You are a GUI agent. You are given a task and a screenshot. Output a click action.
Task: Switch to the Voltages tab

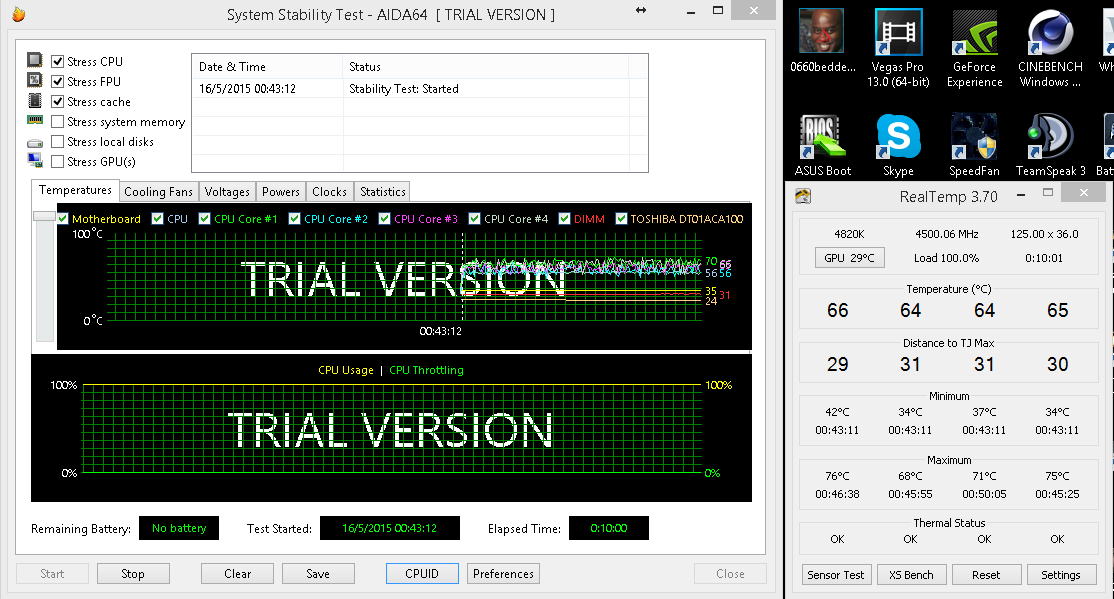pos(227,192)
